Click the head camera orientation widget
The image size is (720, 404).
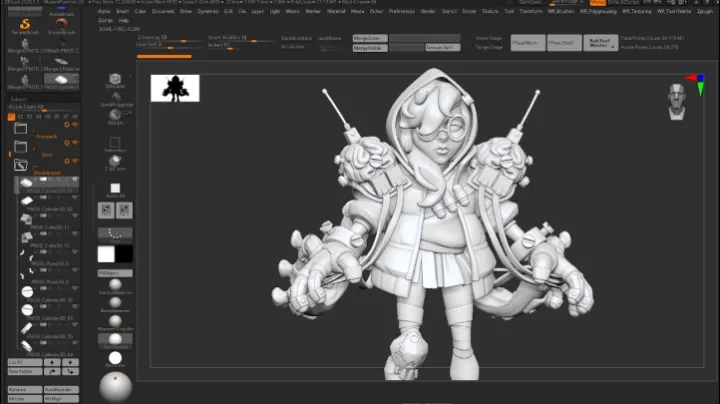[x=677, y=102]
